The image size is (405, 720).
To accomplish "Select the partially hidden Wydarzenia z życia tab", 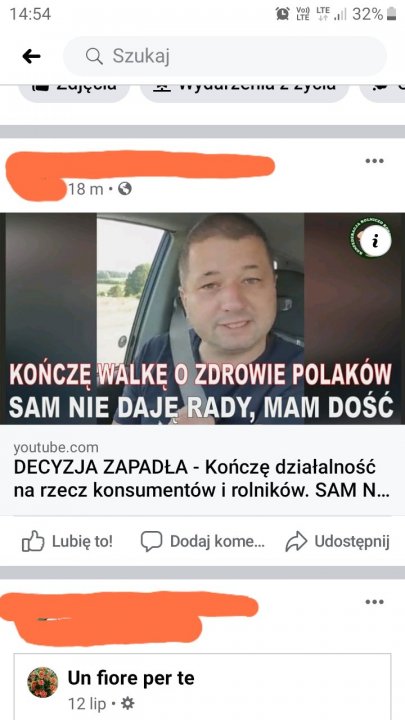I will [x=244, y=90].
